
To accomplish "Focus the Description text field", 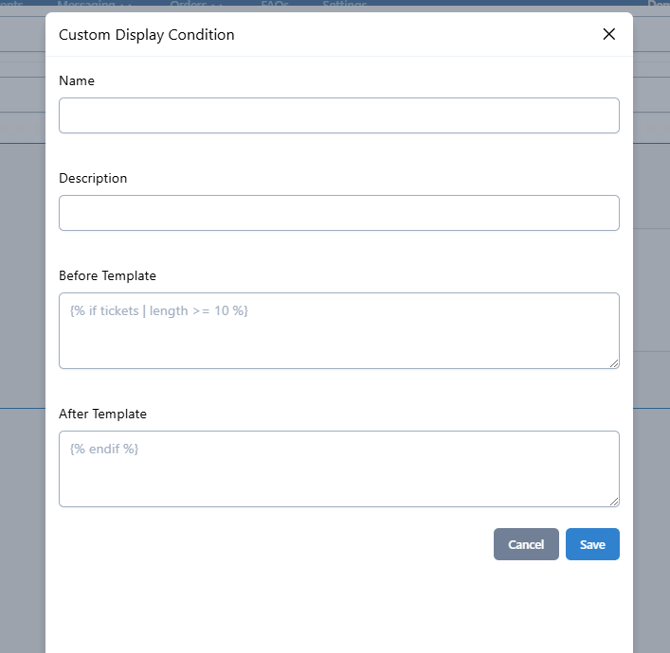I will coord(339,213).
